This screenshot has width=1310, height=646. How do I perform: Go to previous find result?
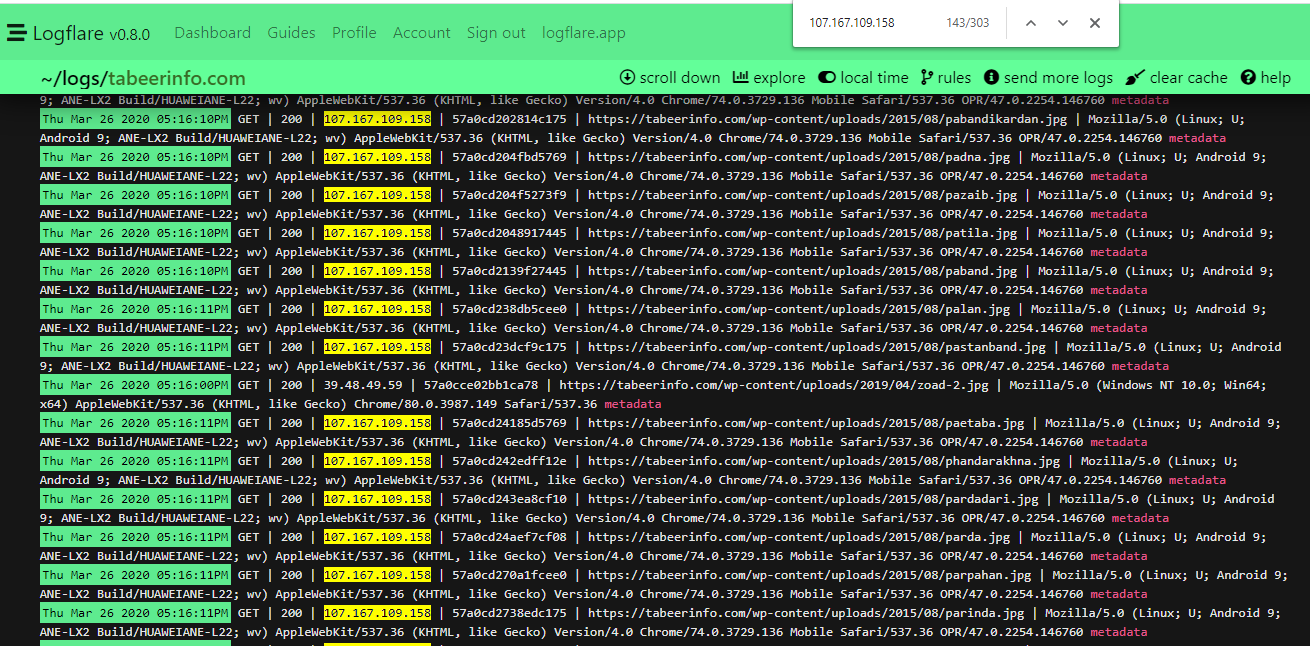coord(1031,23)
